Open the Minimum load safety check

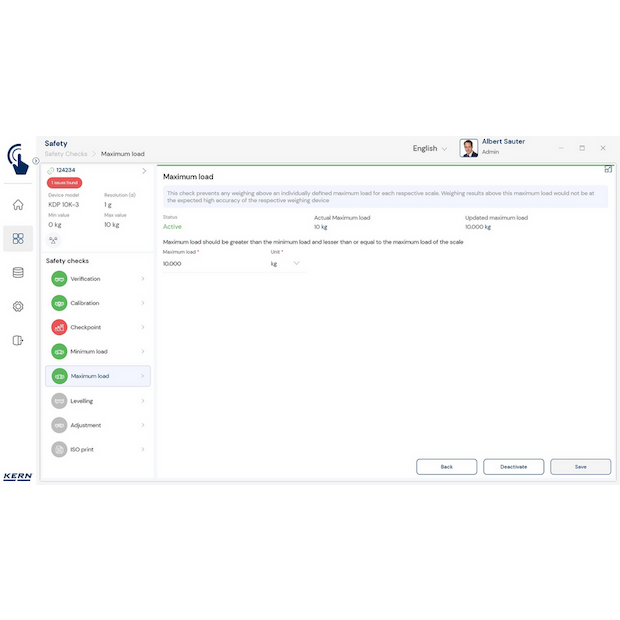click(98, 352)
